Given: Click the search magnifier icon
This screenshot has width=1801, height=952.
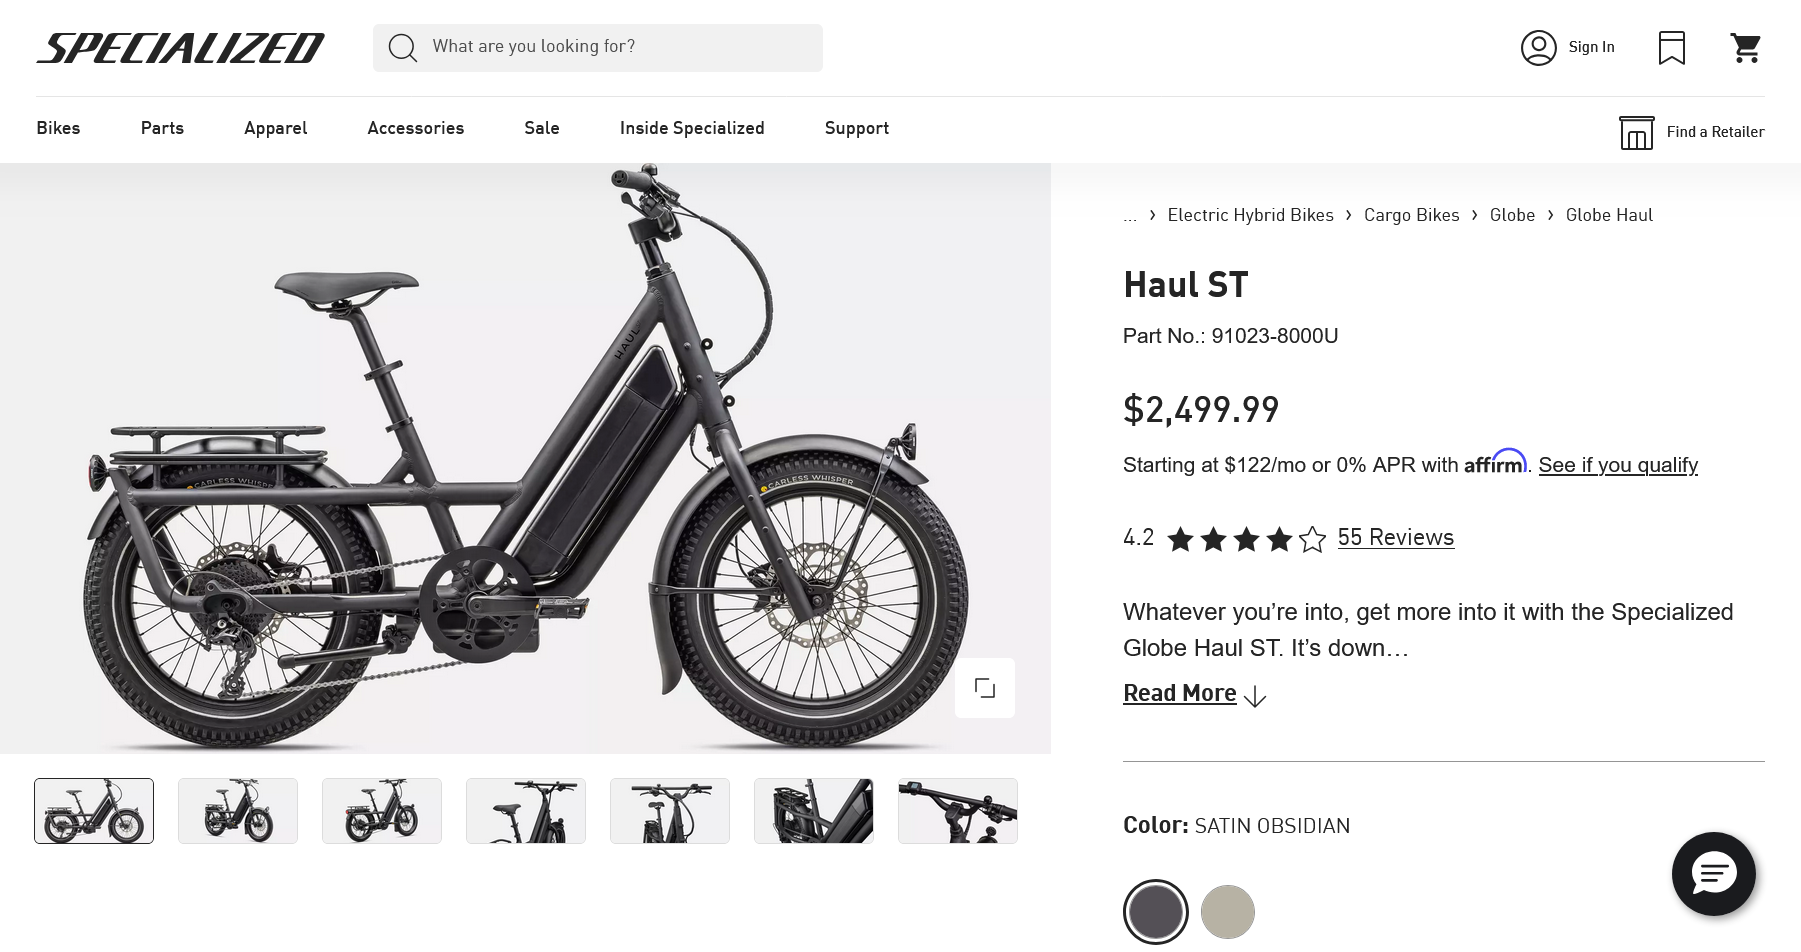Looking at the screenshot, I should click(x=402, y=47).
